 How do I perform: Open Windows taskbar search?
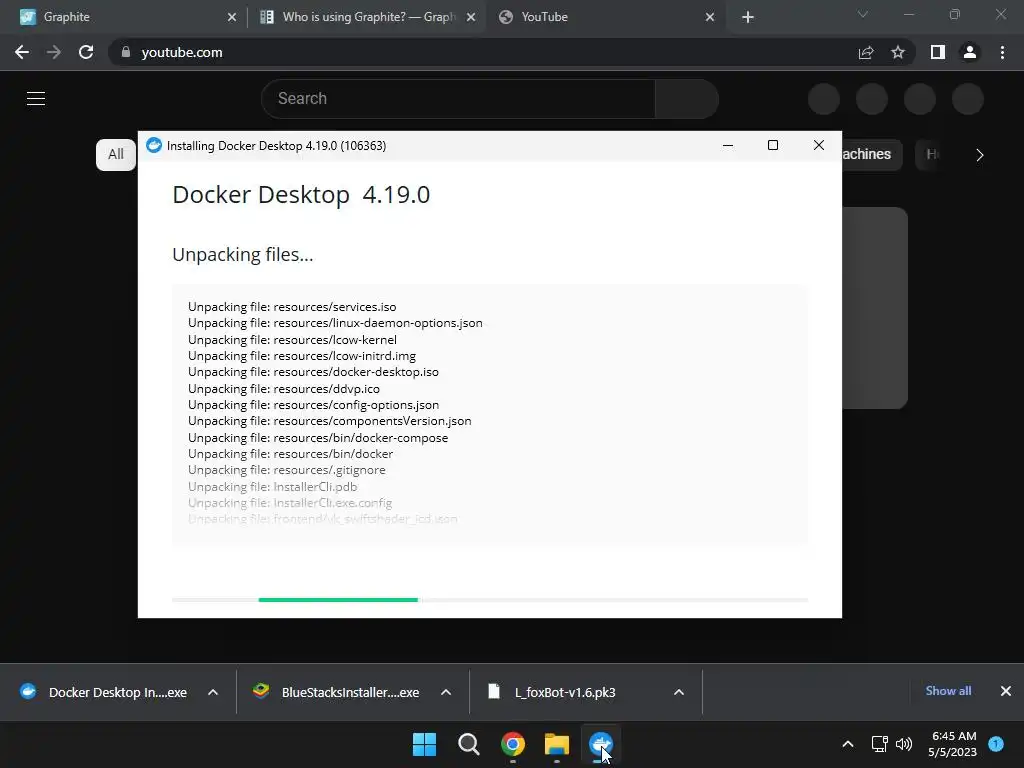[468, 744]
